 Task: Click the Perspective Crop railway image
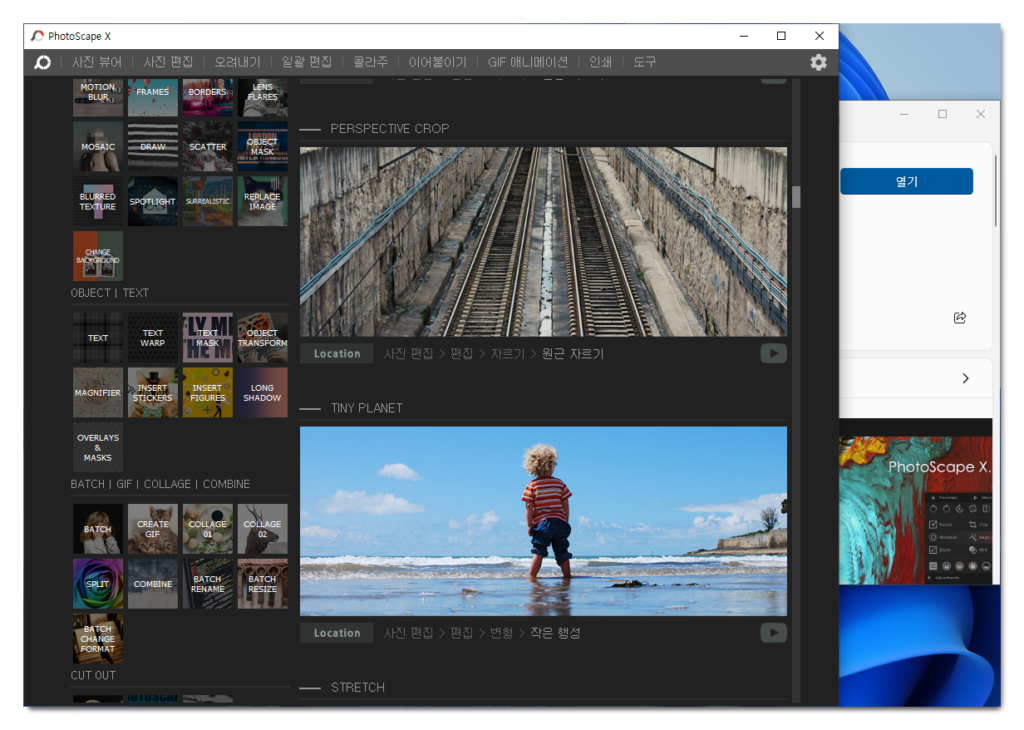point(543,242)
